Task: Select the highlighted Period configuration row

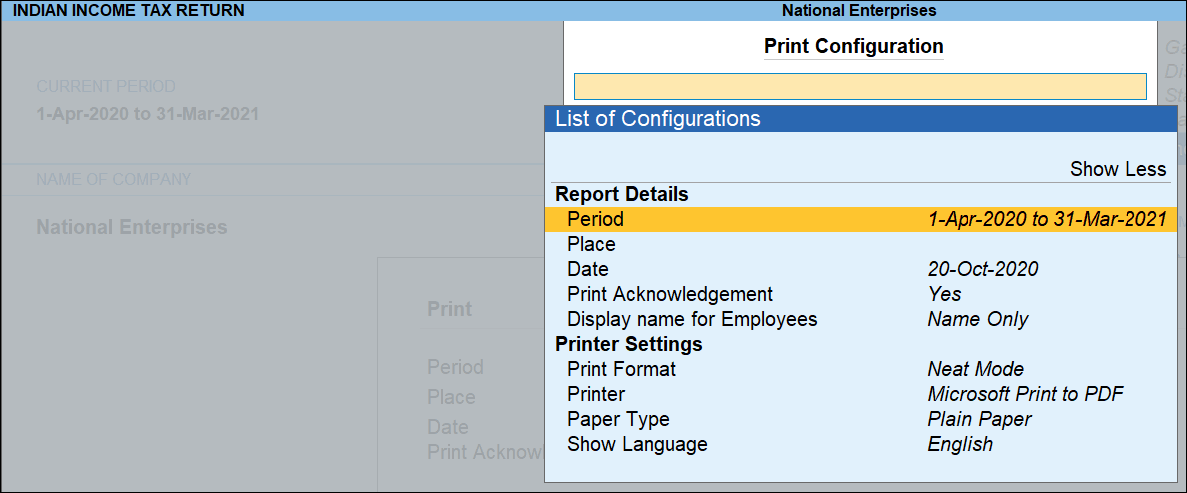Action: click(860, 219)
